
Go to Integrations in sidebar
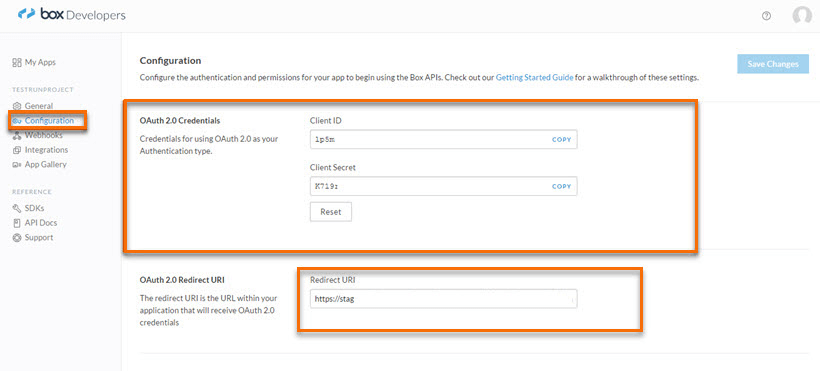(x=47, y=150)
